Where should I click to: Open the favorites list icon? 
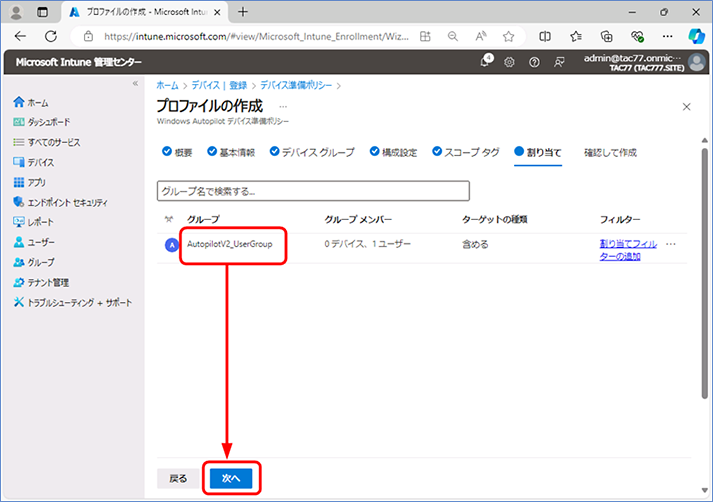point(576,36)
